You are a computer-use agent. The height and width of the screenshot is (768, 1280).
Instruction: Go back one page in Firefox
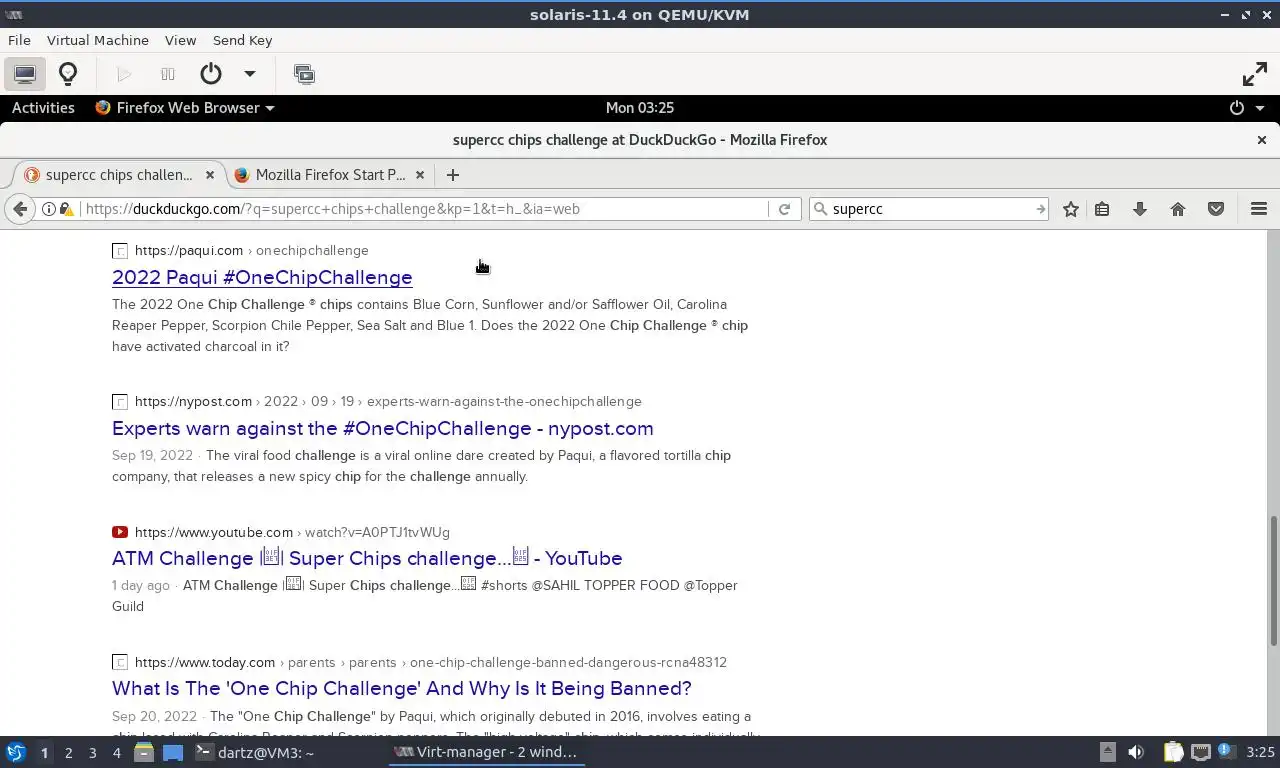[x=20, y=209]
